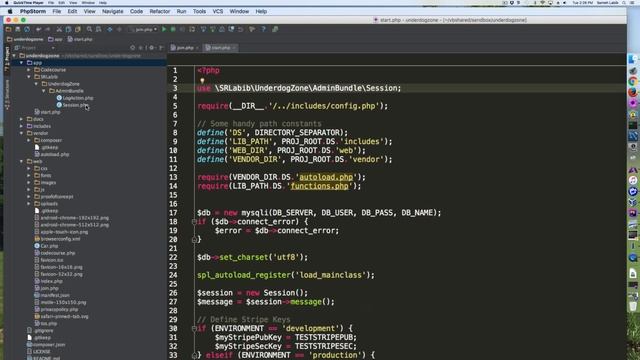Open the Refactor menu
The width and height of the screenshot is (640, 360).
click(x=160, y=11)
